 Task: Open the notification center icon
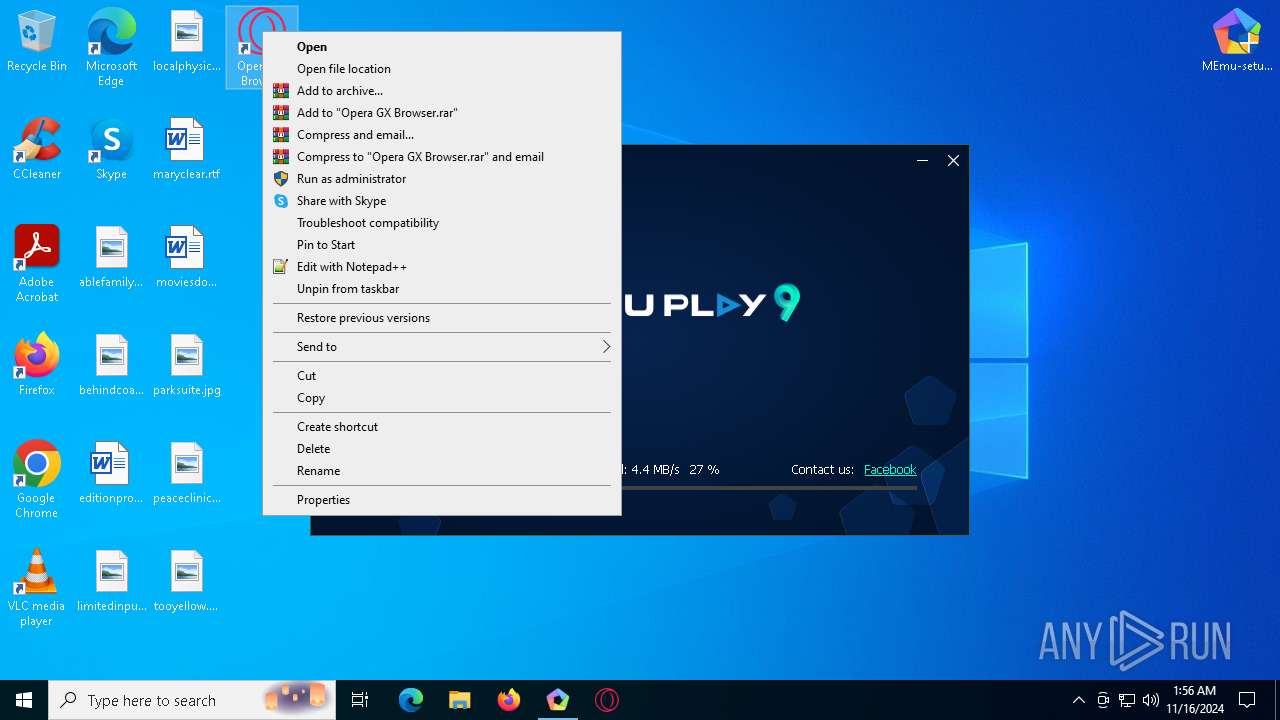[1247, 700]
